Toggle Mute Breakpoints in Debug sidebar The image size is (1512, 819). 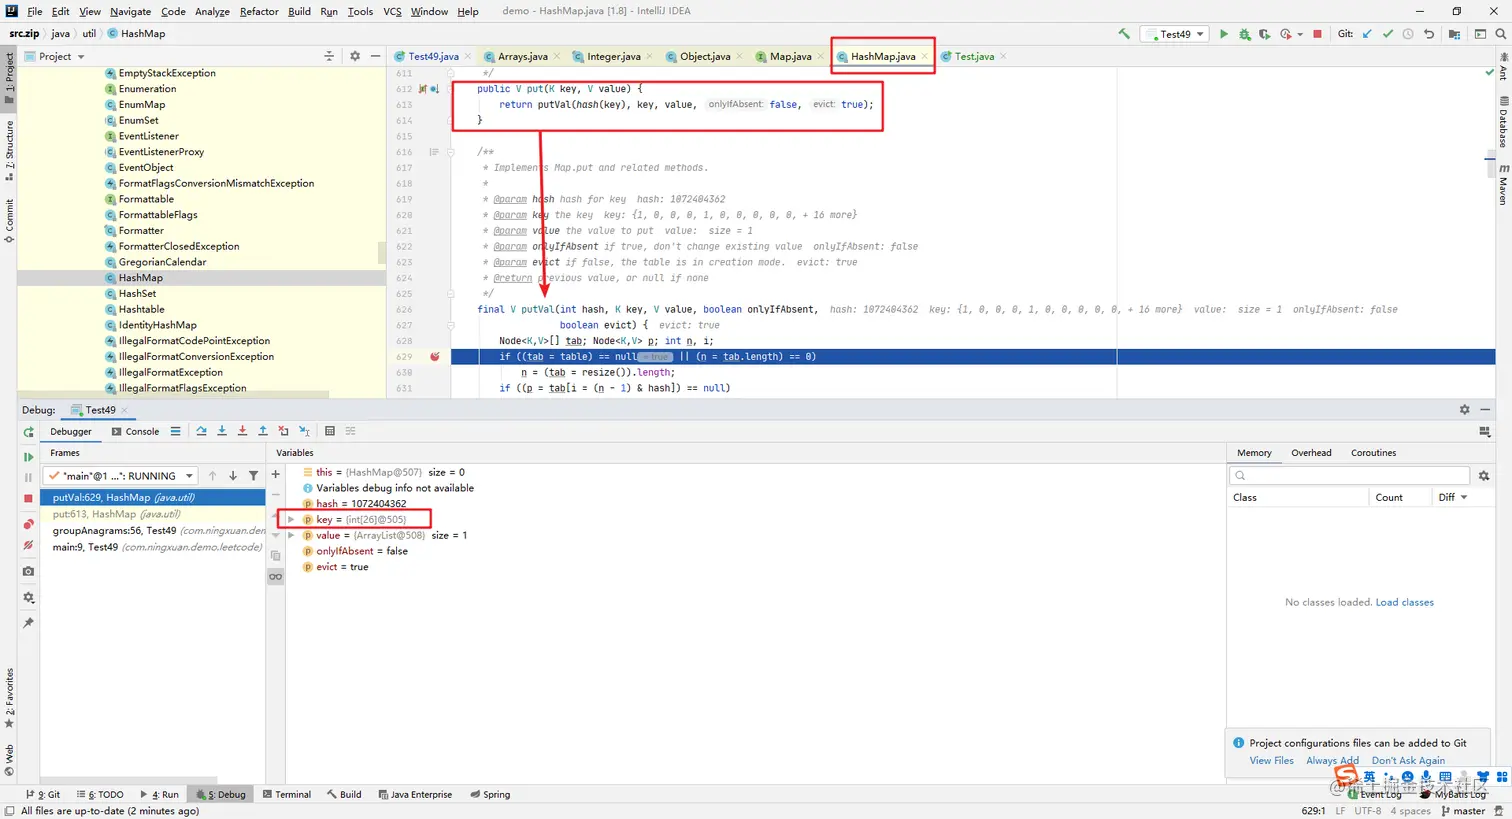(28, 545)
